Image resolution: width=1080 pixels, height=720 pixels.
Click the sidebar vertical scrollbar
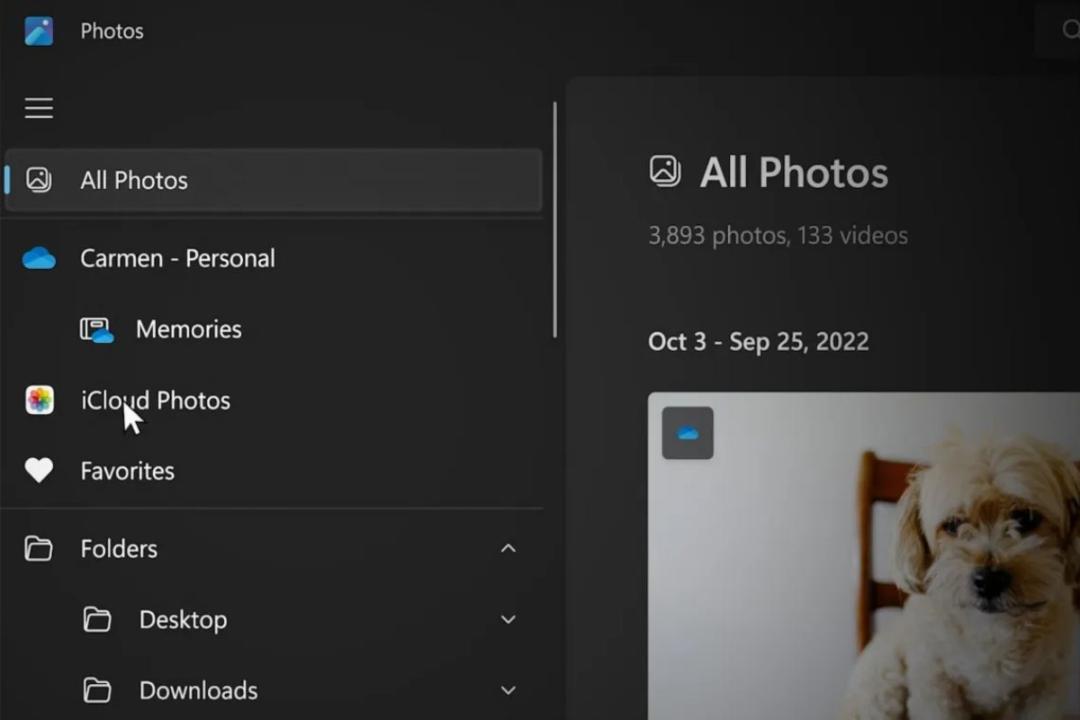554,220
